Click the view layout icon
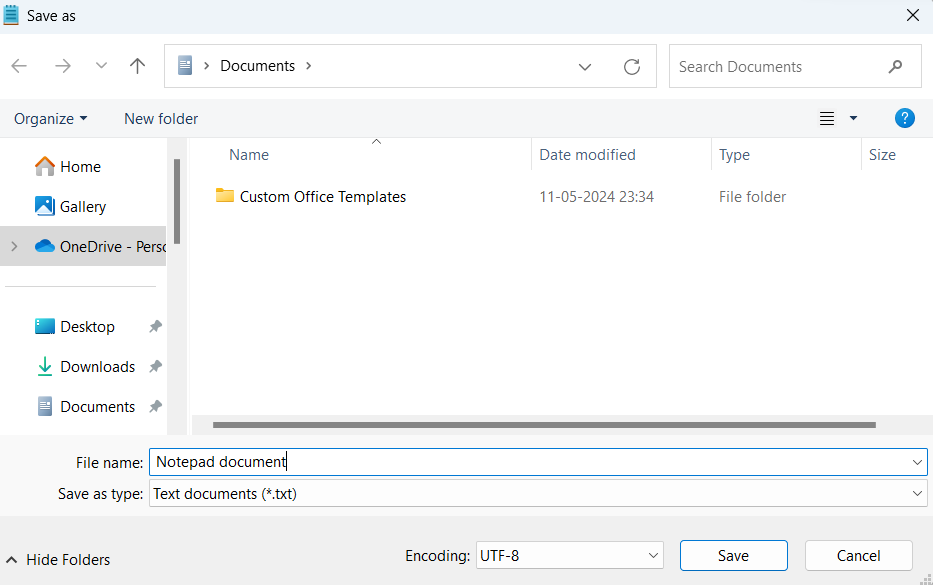933x585 pixels. point(827,118)
